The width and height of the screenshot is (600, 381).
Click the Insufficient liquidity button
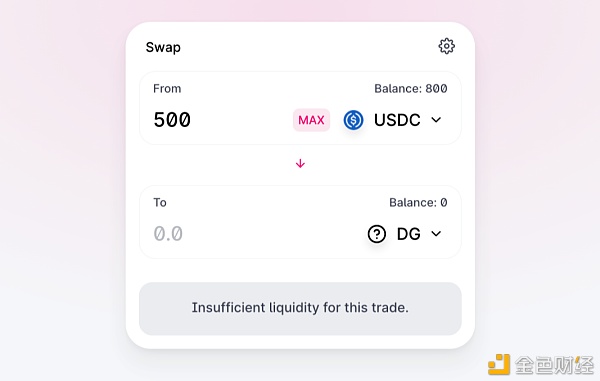click(x=300, y=309)
